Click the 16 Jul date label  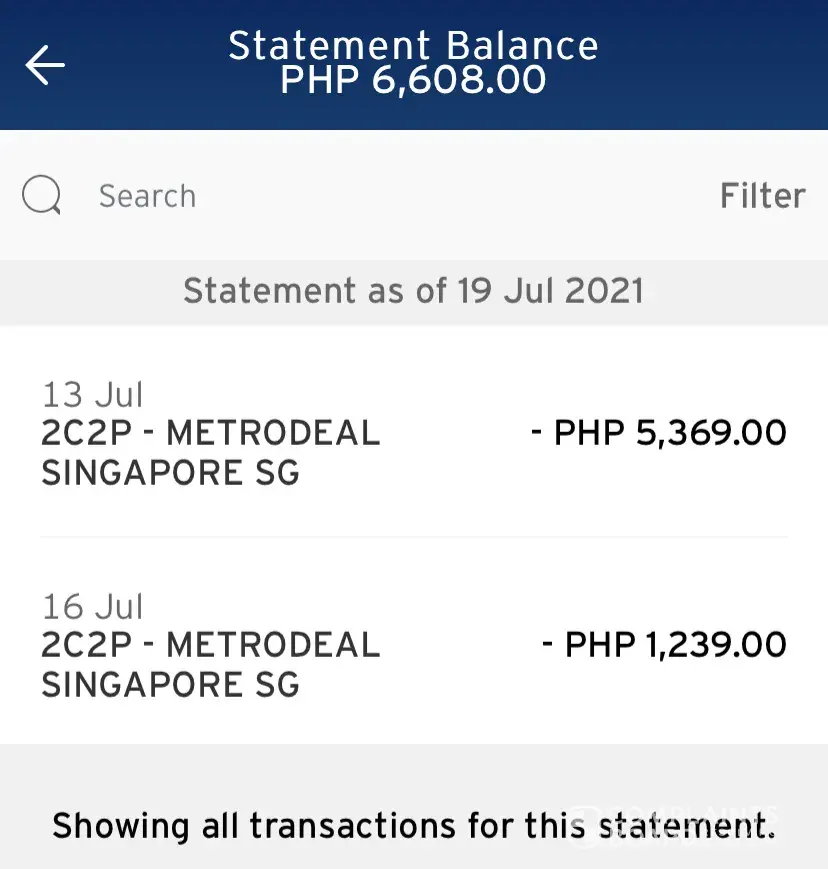(x=93, y=607)
